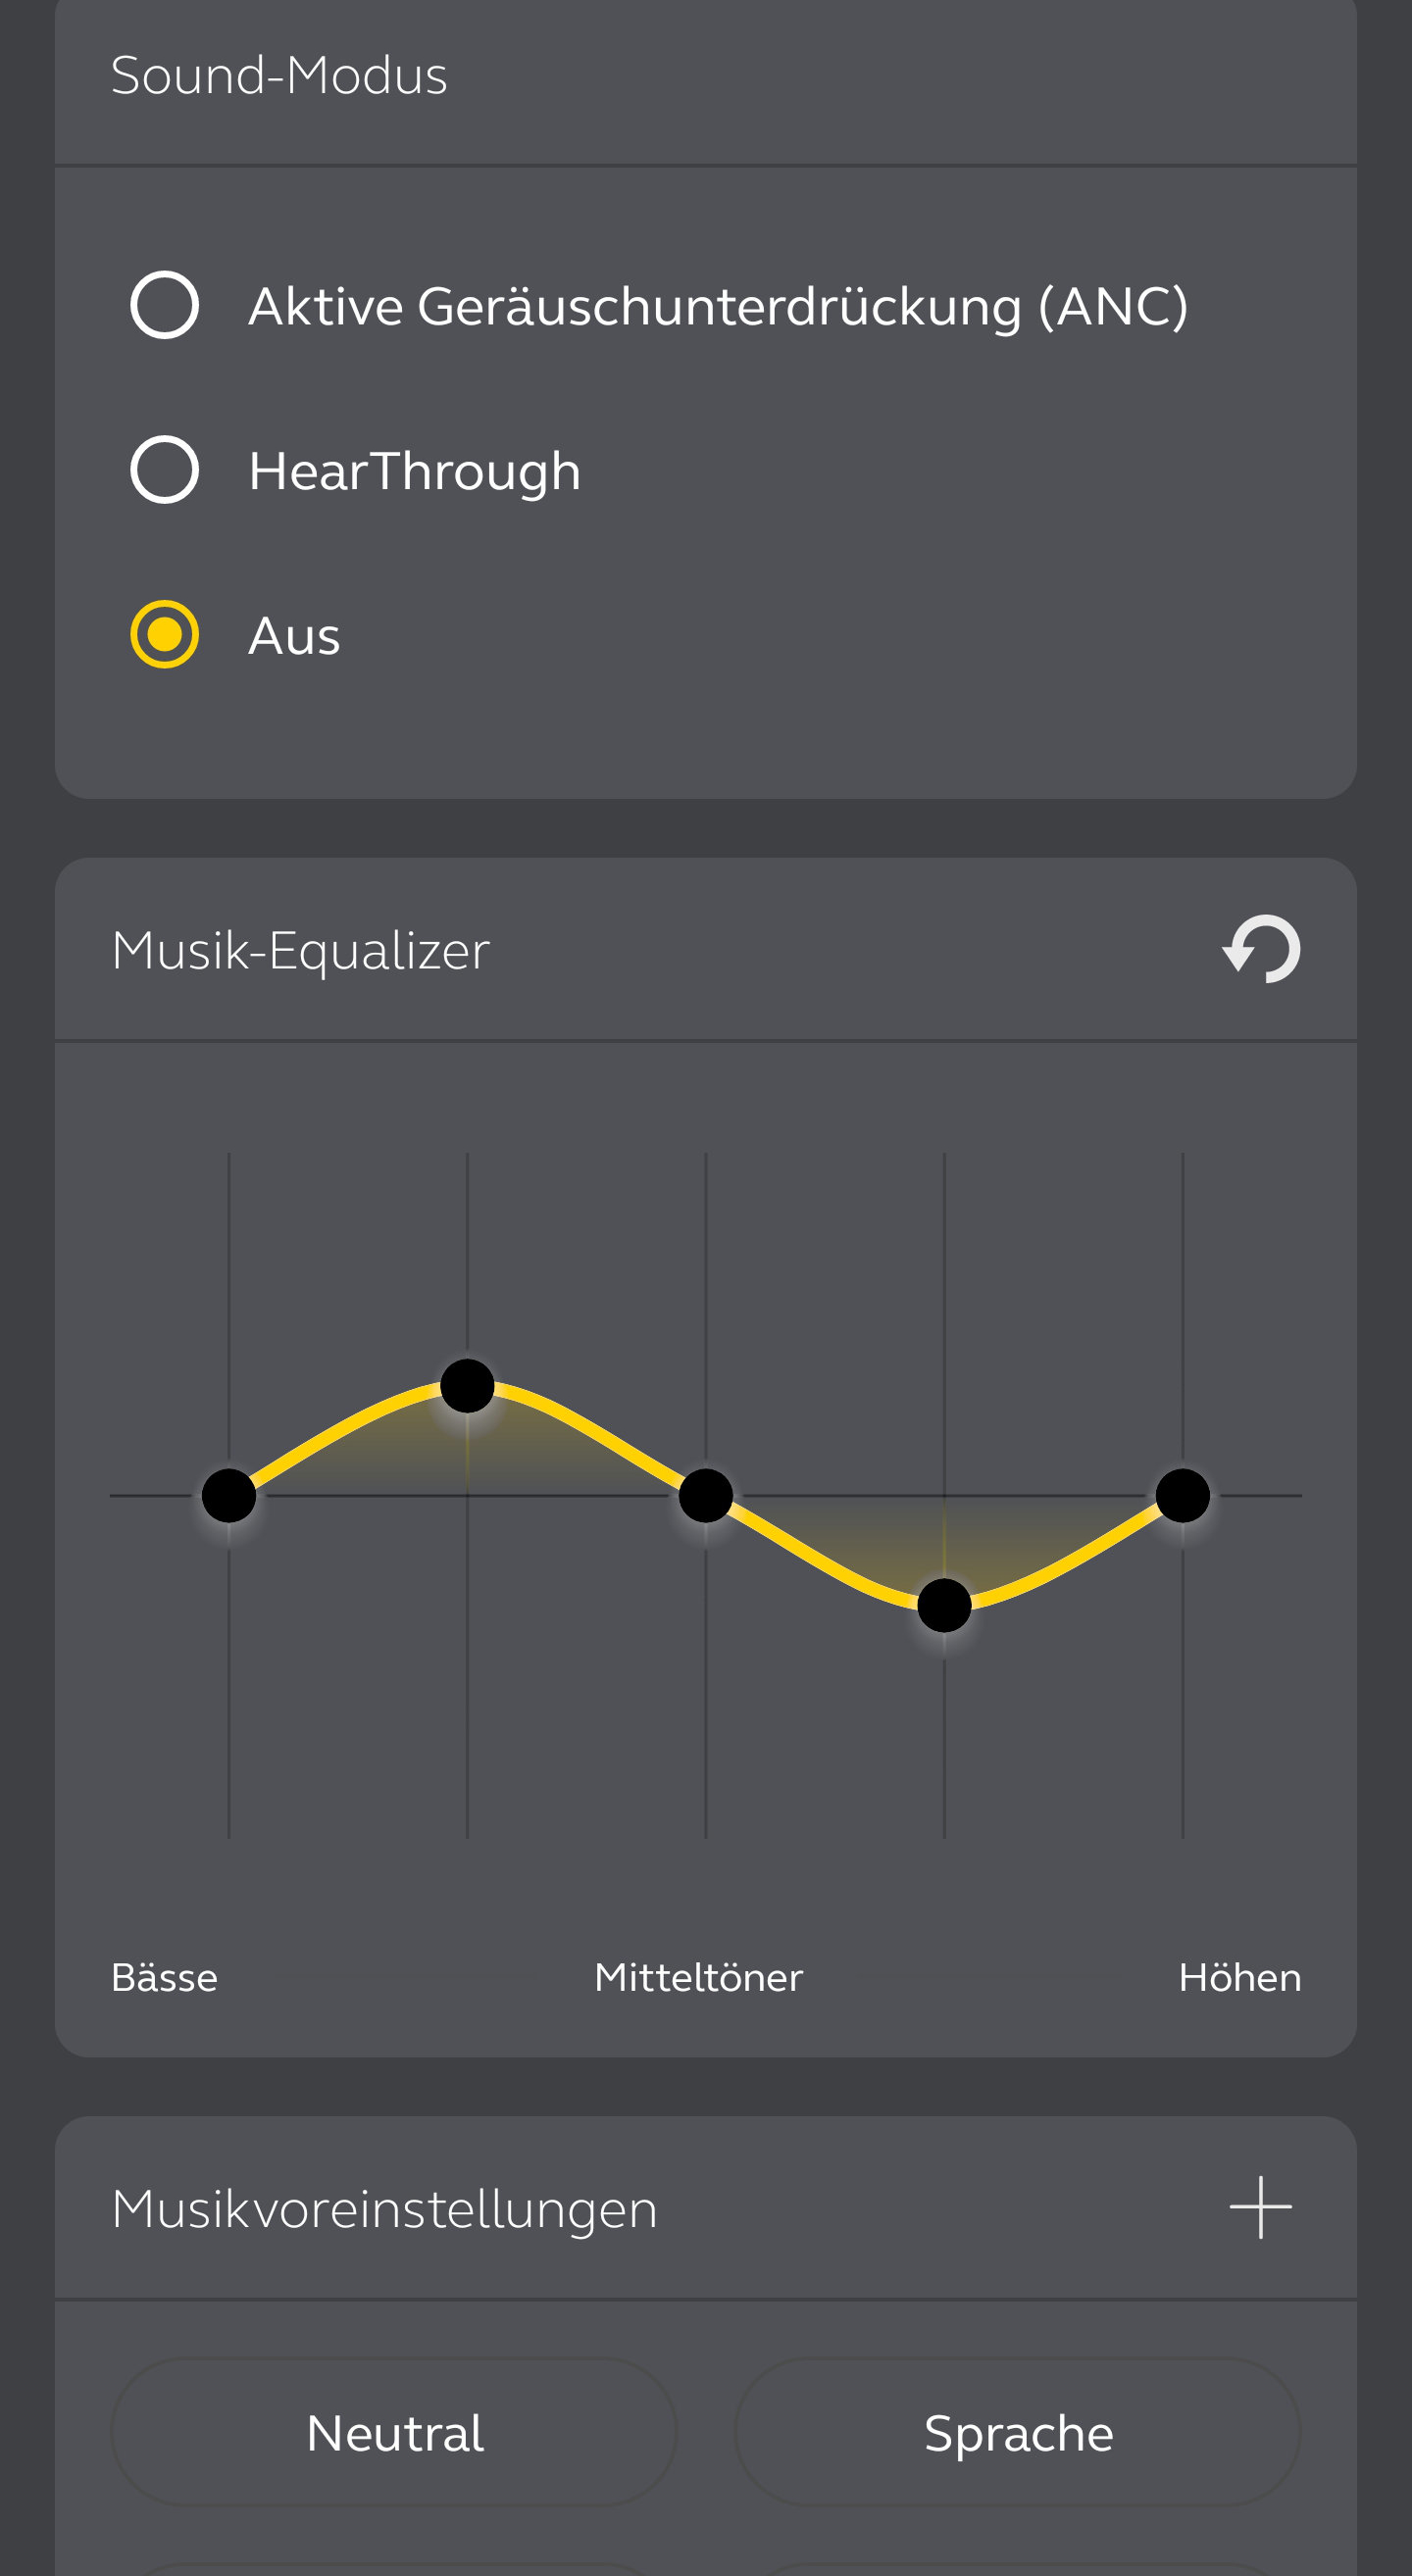Click the Mitteltöner label
Viewport: 1412px width, 2576px height.
(698, 1977)
